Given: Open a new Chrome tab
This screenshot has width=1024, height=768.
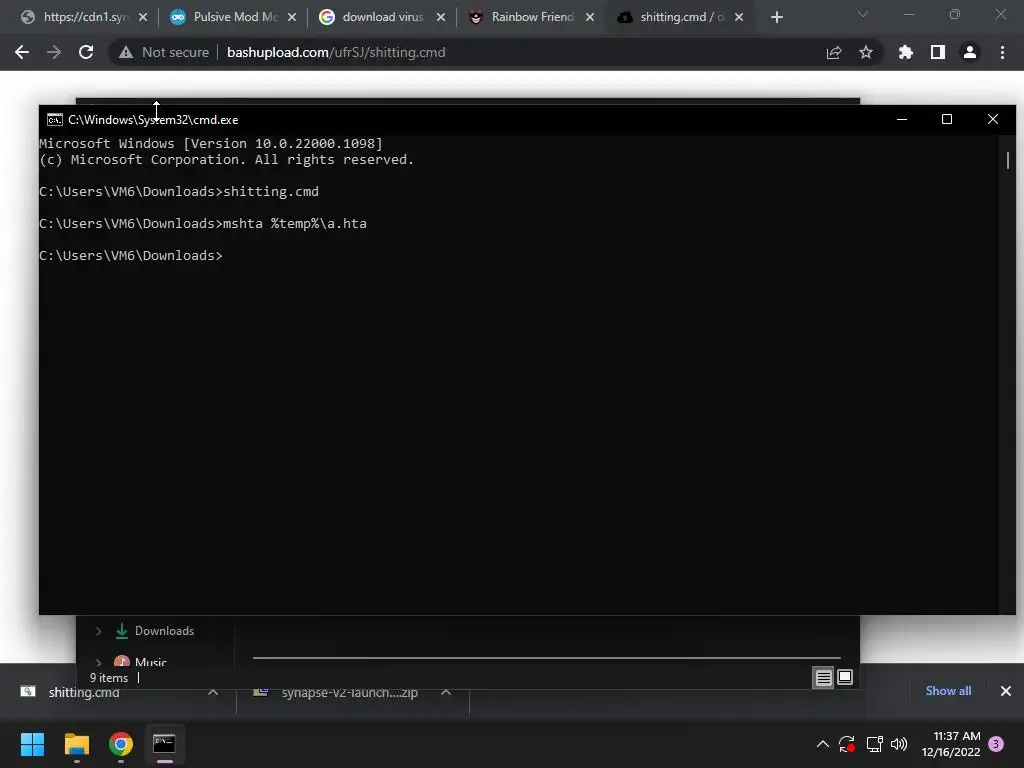Looking at the screenshot, I should (776, 18).
